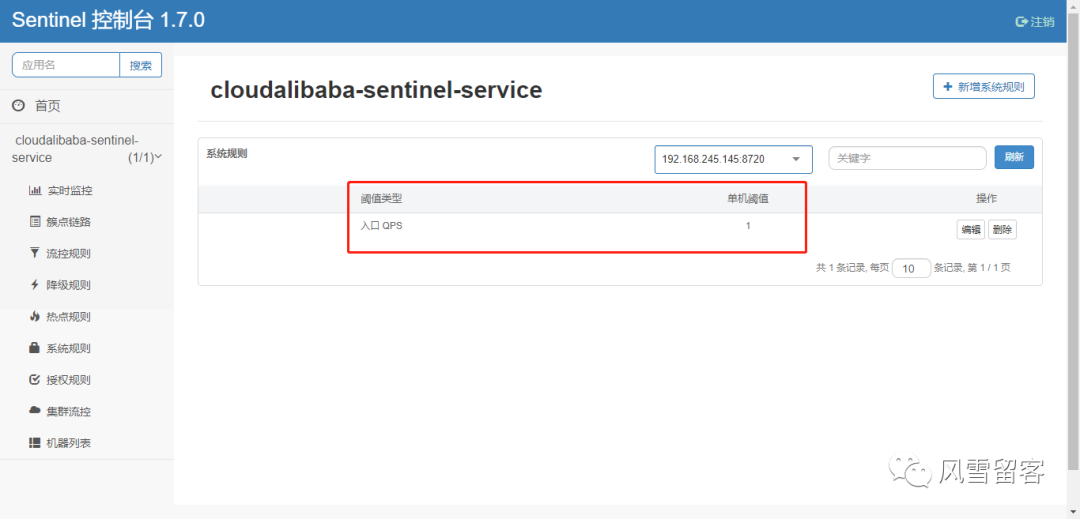Go to the 首页 menu item
Image resolution: width=1080 pixels, height=519 pixels.
coord(47,106)
